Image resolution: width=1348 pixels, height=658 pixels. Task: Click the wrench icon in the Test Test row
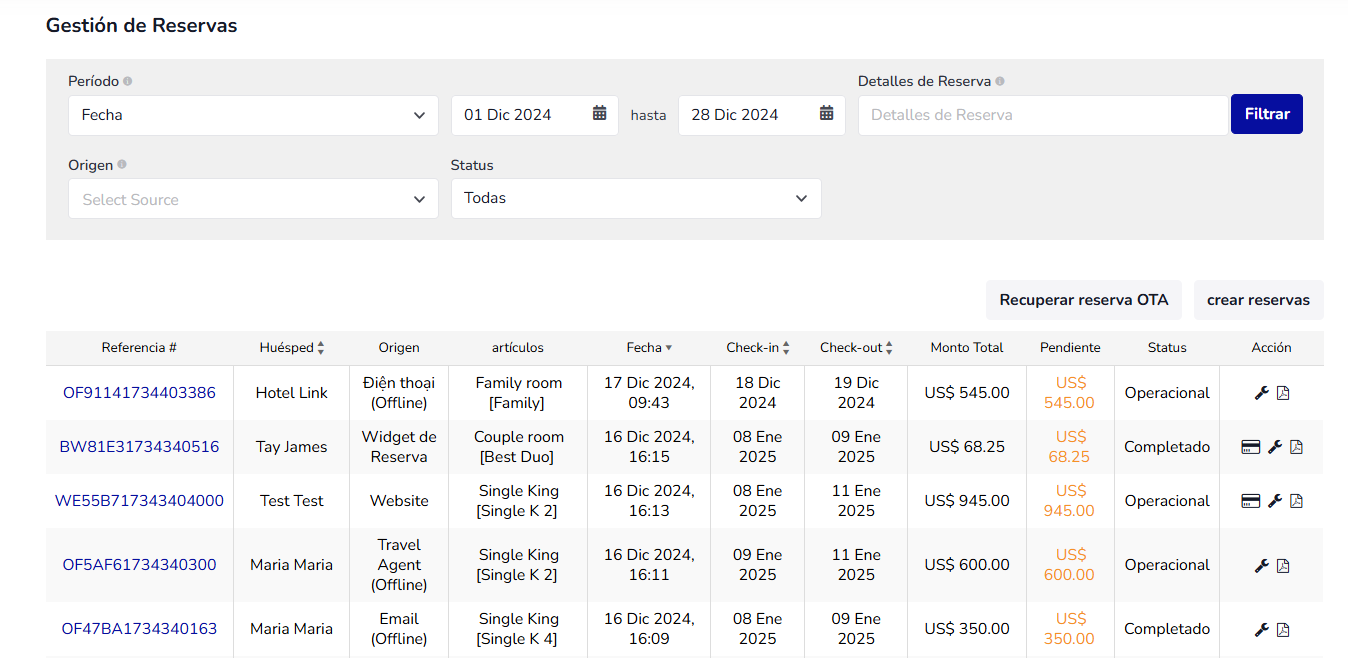[x=1274, y=501]
